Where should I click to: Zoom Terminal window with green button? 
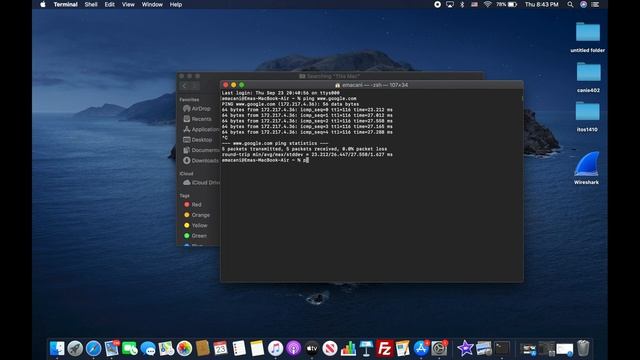pos(242,85)
